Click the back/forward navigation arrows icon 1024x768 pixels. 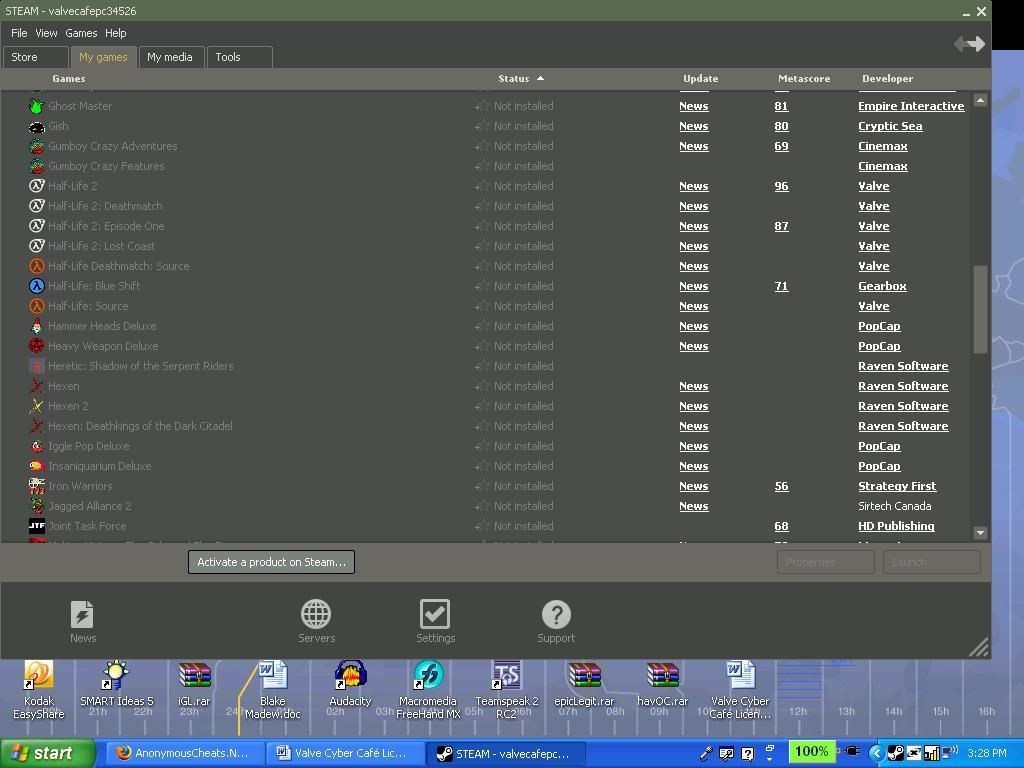pyautogui.click(x=968, y=43)
